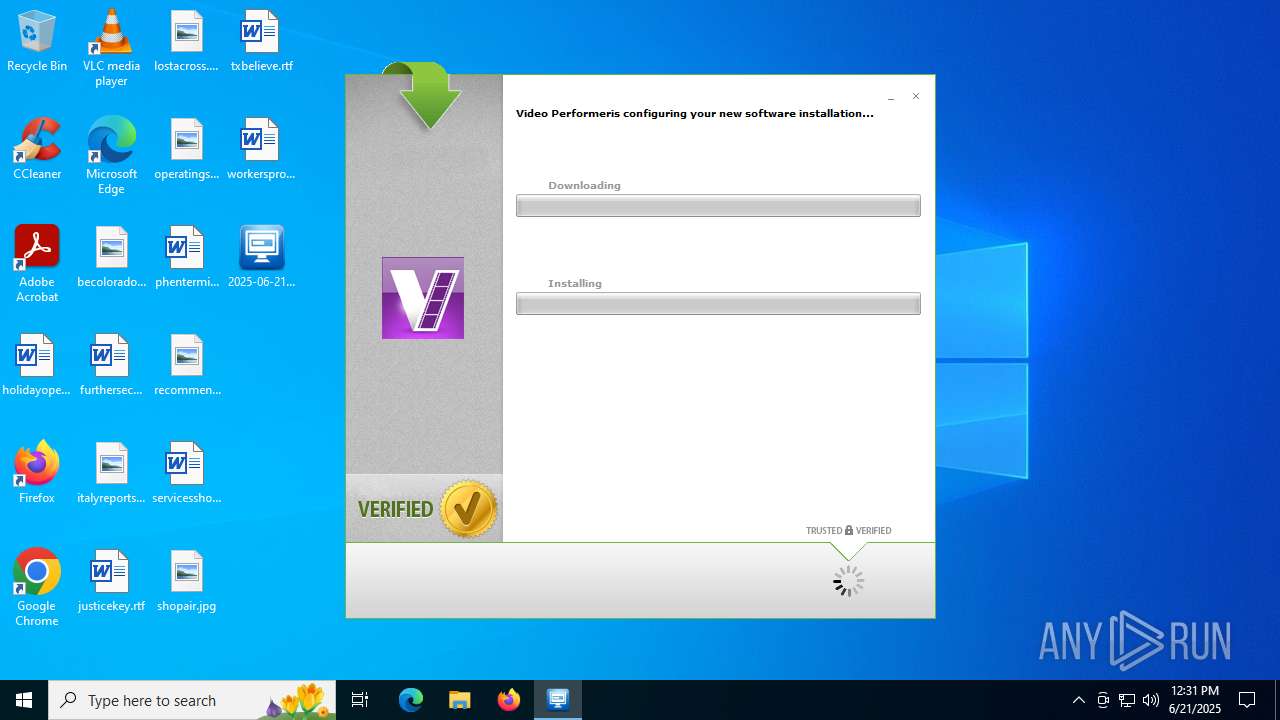Click the gold Verified badge
This screenshot has width=1280, height=720.
[468, 509]
